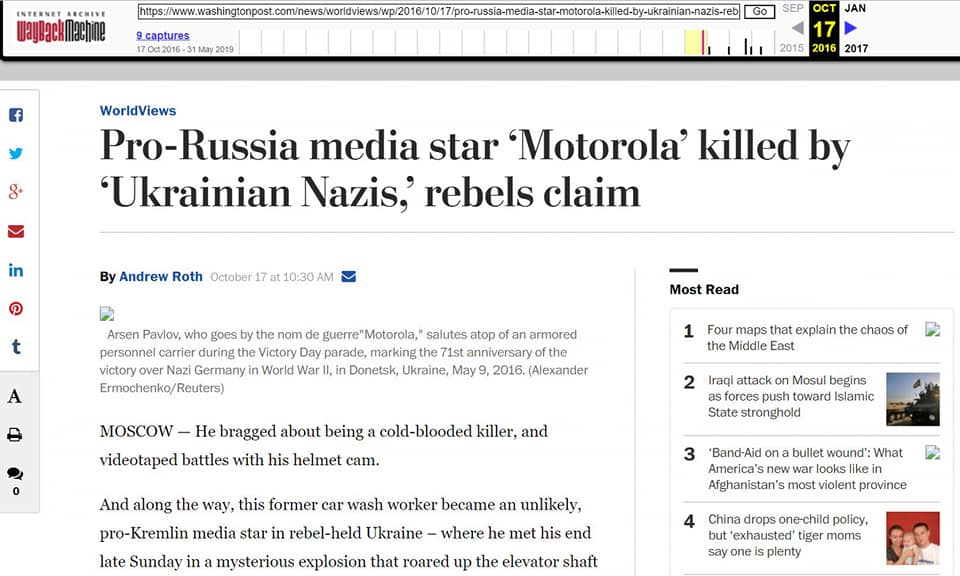Email article using sidebar envelope icon
The image size is (960, 576).
(x=16, y=231)
